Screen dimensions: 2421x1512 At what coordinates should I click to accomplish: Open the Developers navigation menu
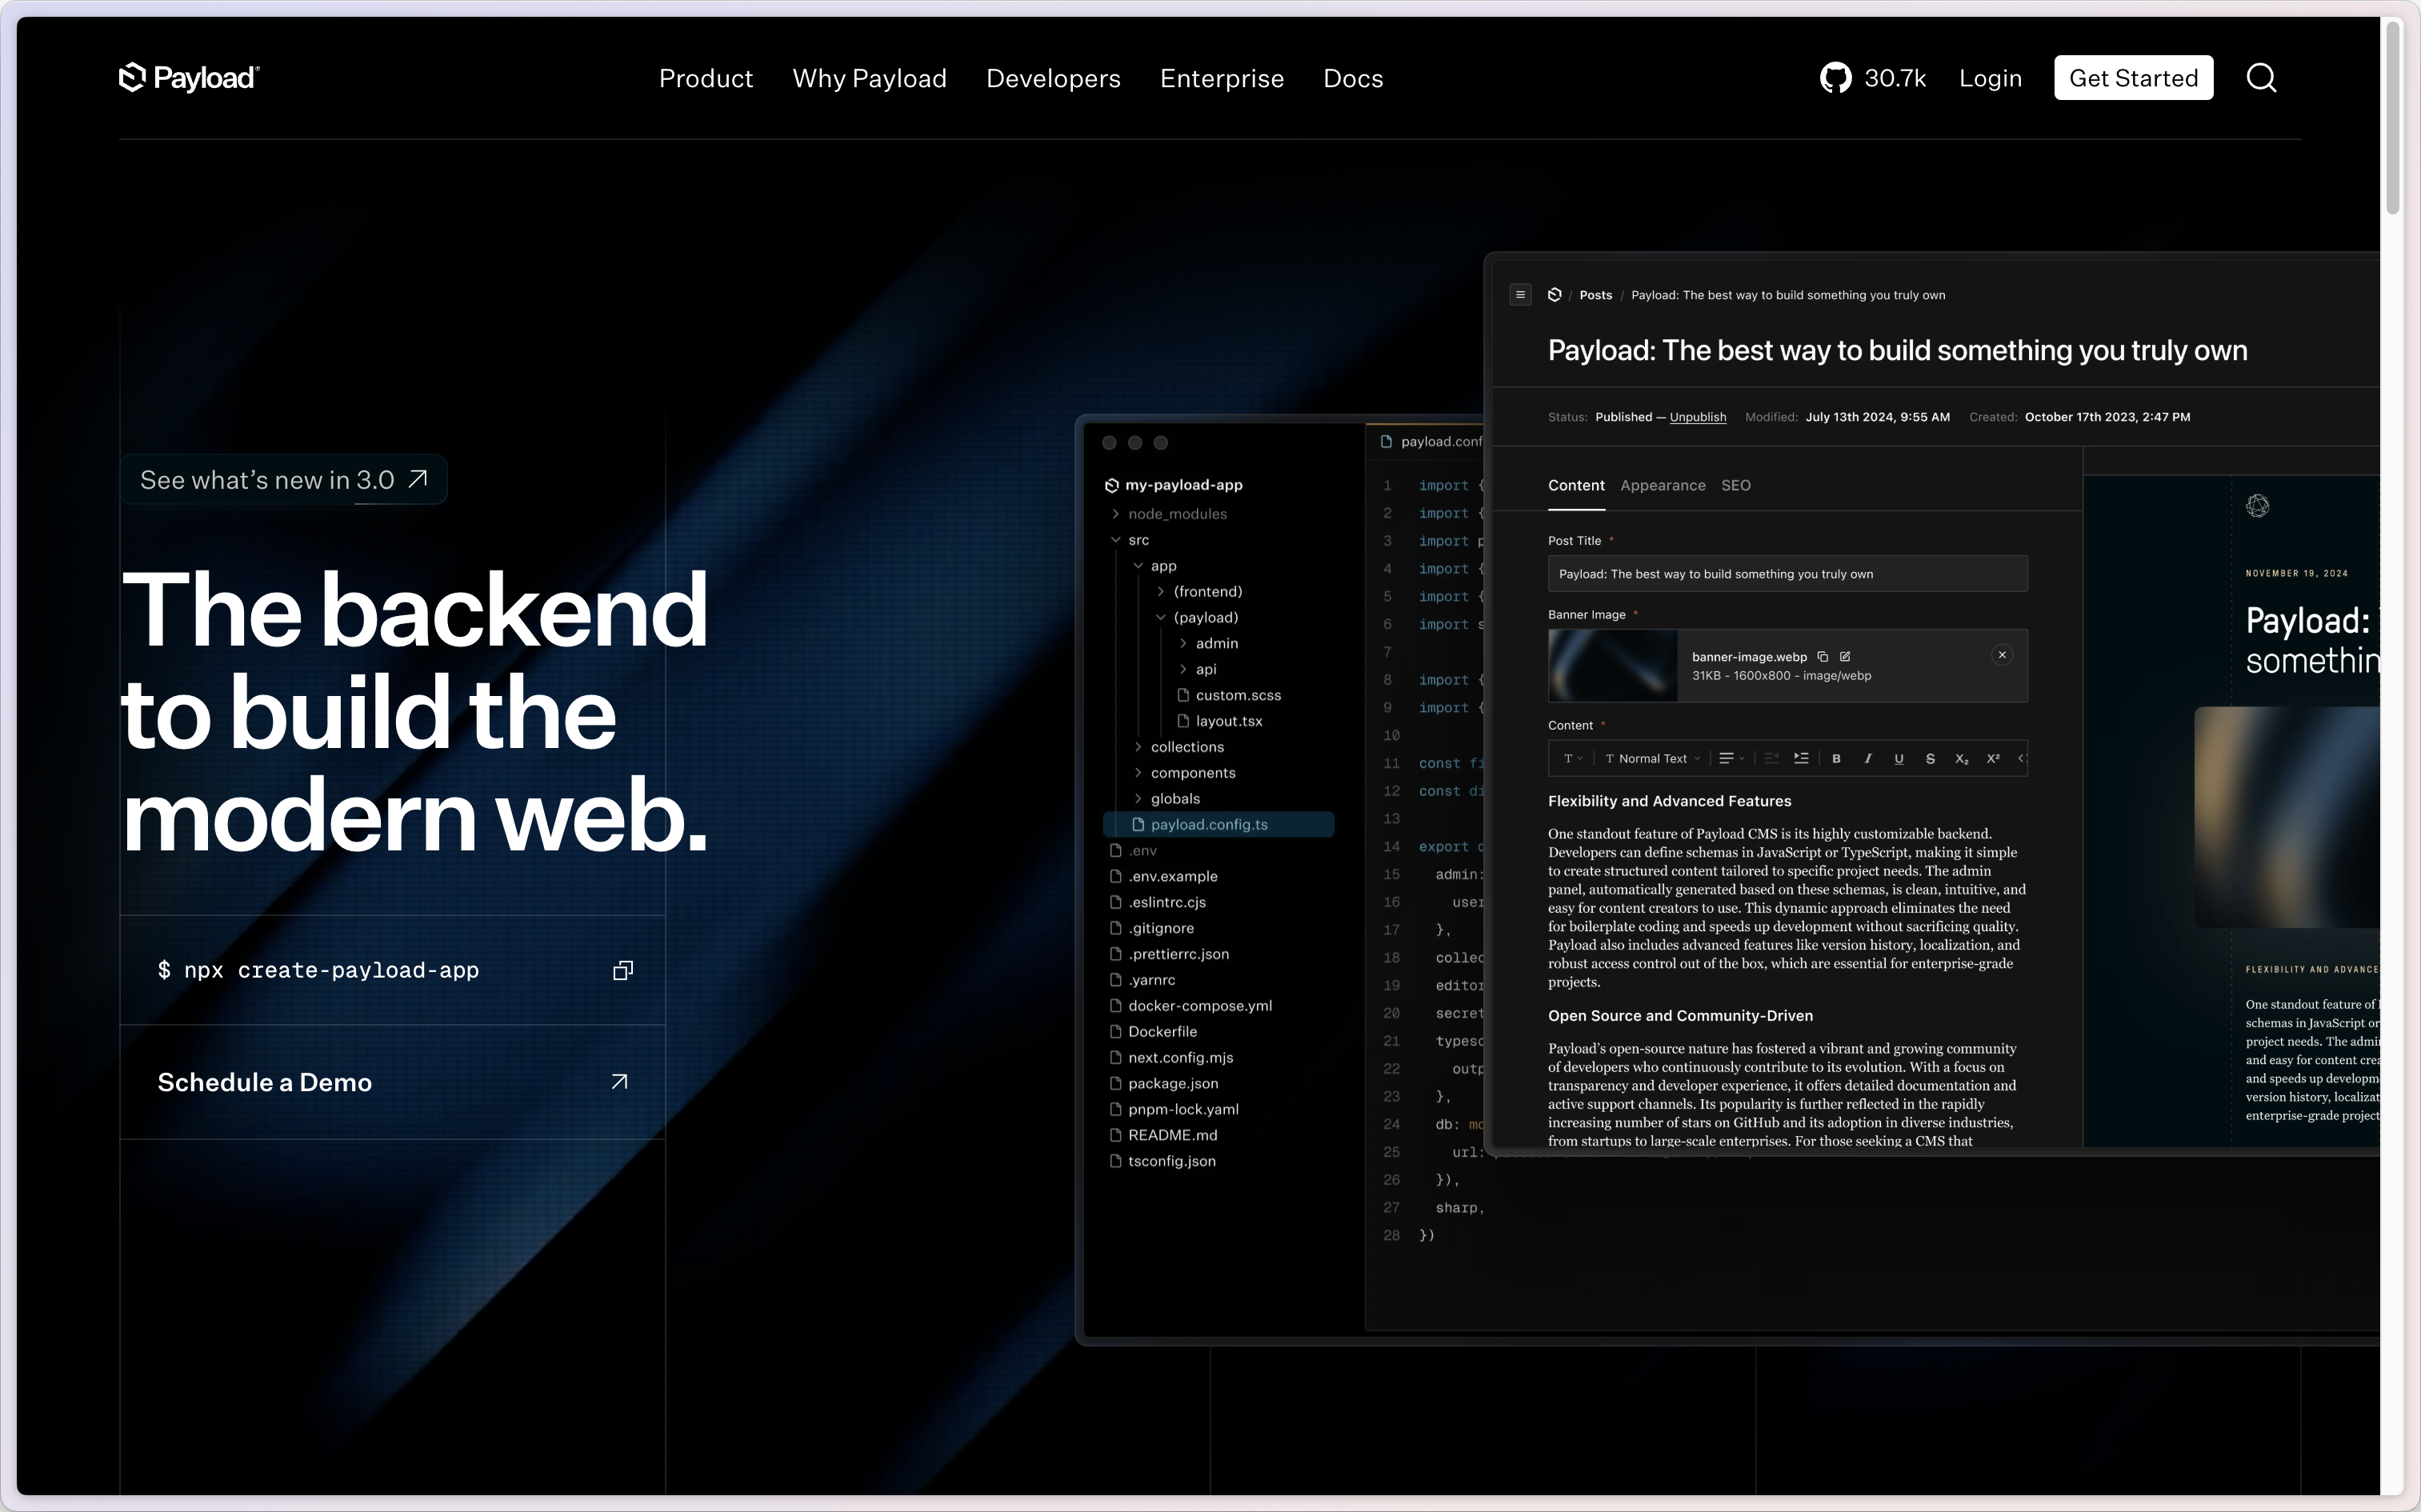1052,78
